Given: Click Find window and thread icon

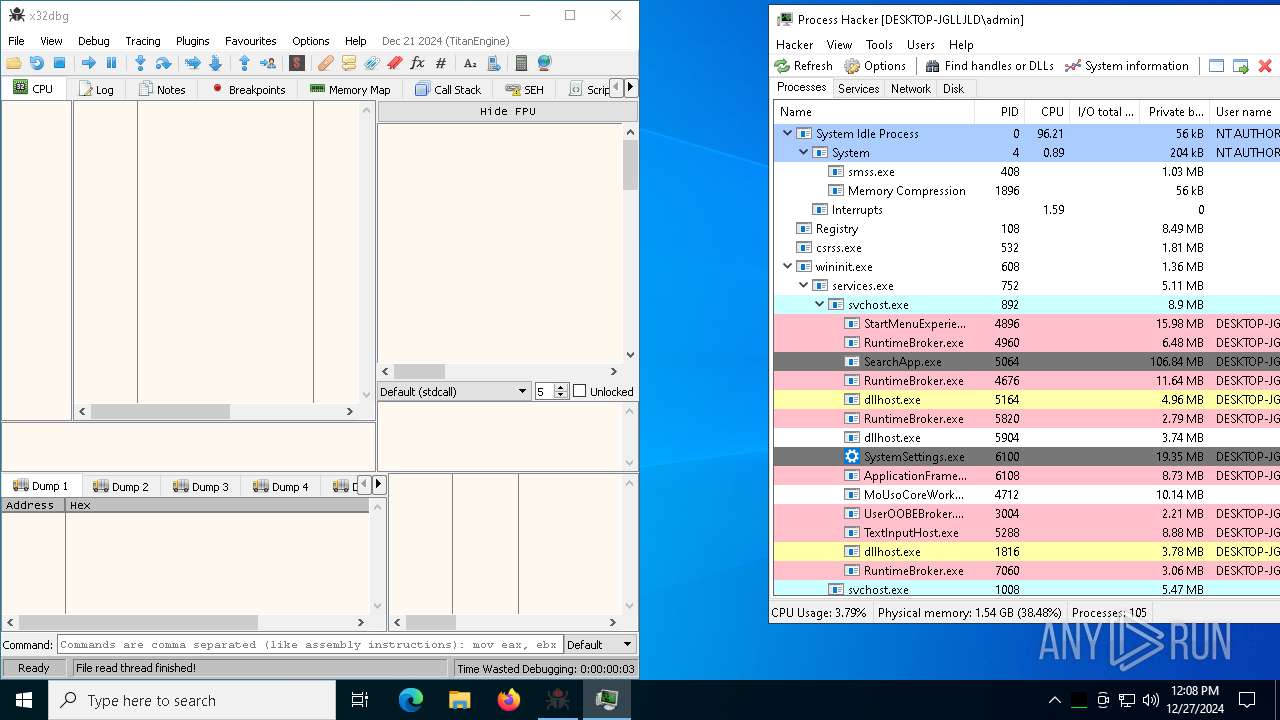Looking at the screenshot, I should pos(1240,66).
